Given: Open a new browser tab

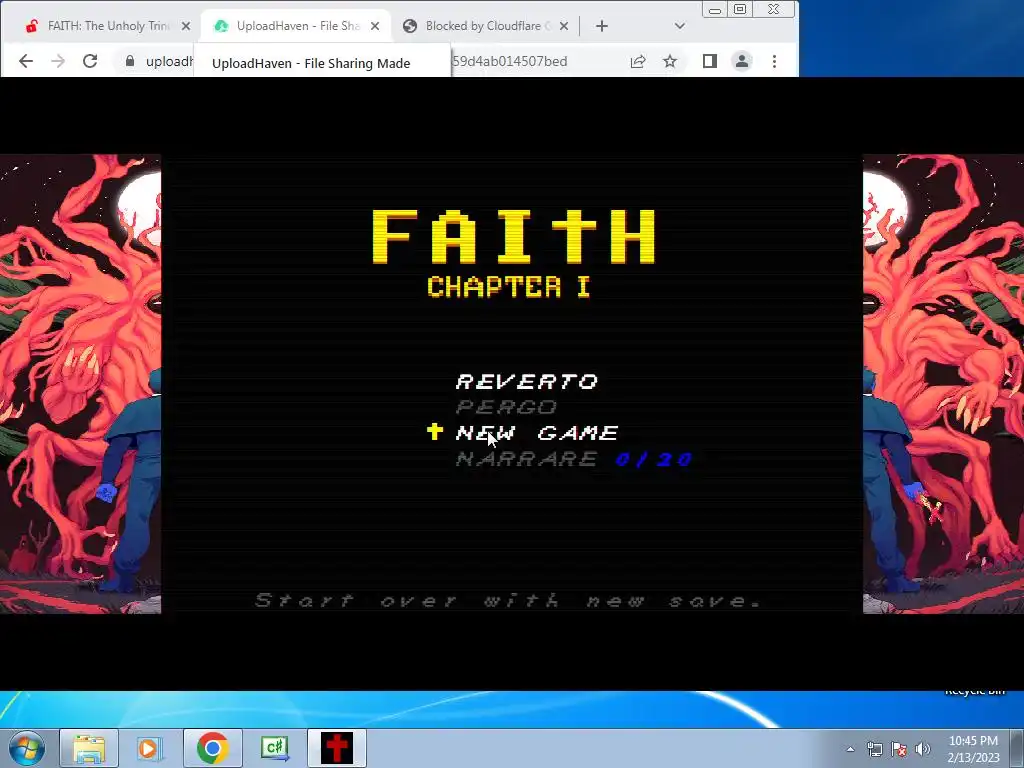Looking at the screenshot, I should 601,26.
